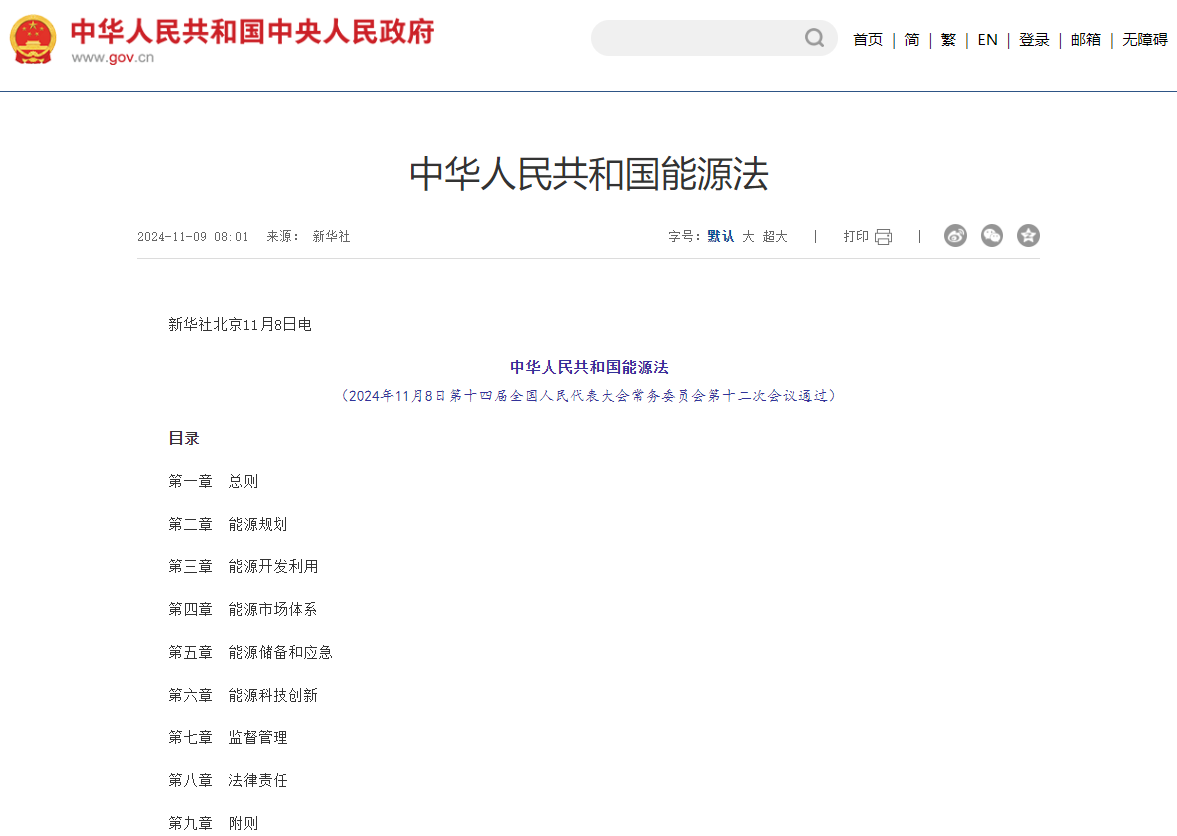Click inside the search input box
The image size is (1177, 836).
(700, 38)
